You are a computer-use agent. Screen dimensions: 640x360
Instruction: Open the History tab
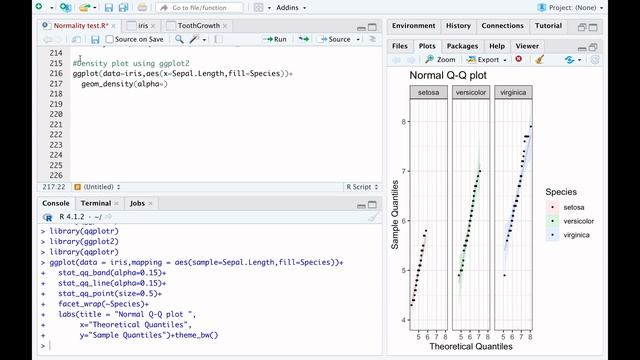[x=458, y=26]
